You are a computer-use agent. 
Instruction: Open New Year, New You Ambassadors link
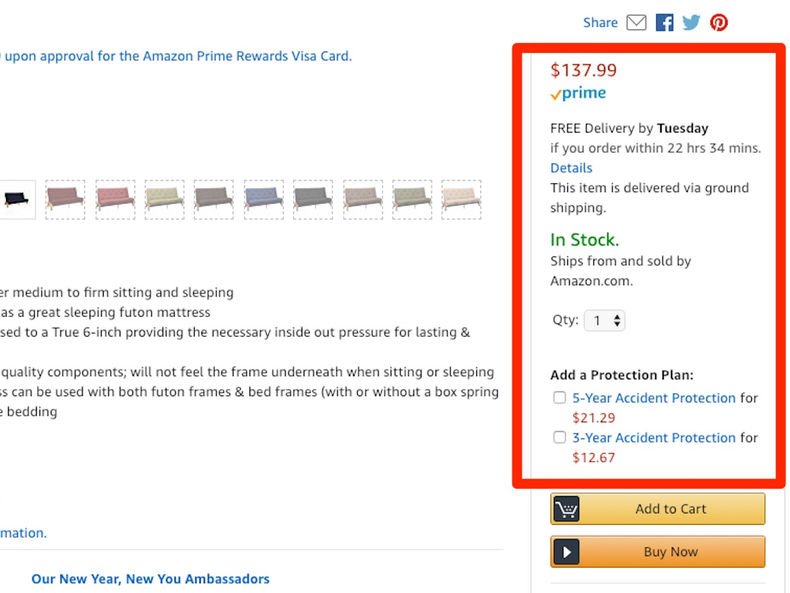(150, 579)
